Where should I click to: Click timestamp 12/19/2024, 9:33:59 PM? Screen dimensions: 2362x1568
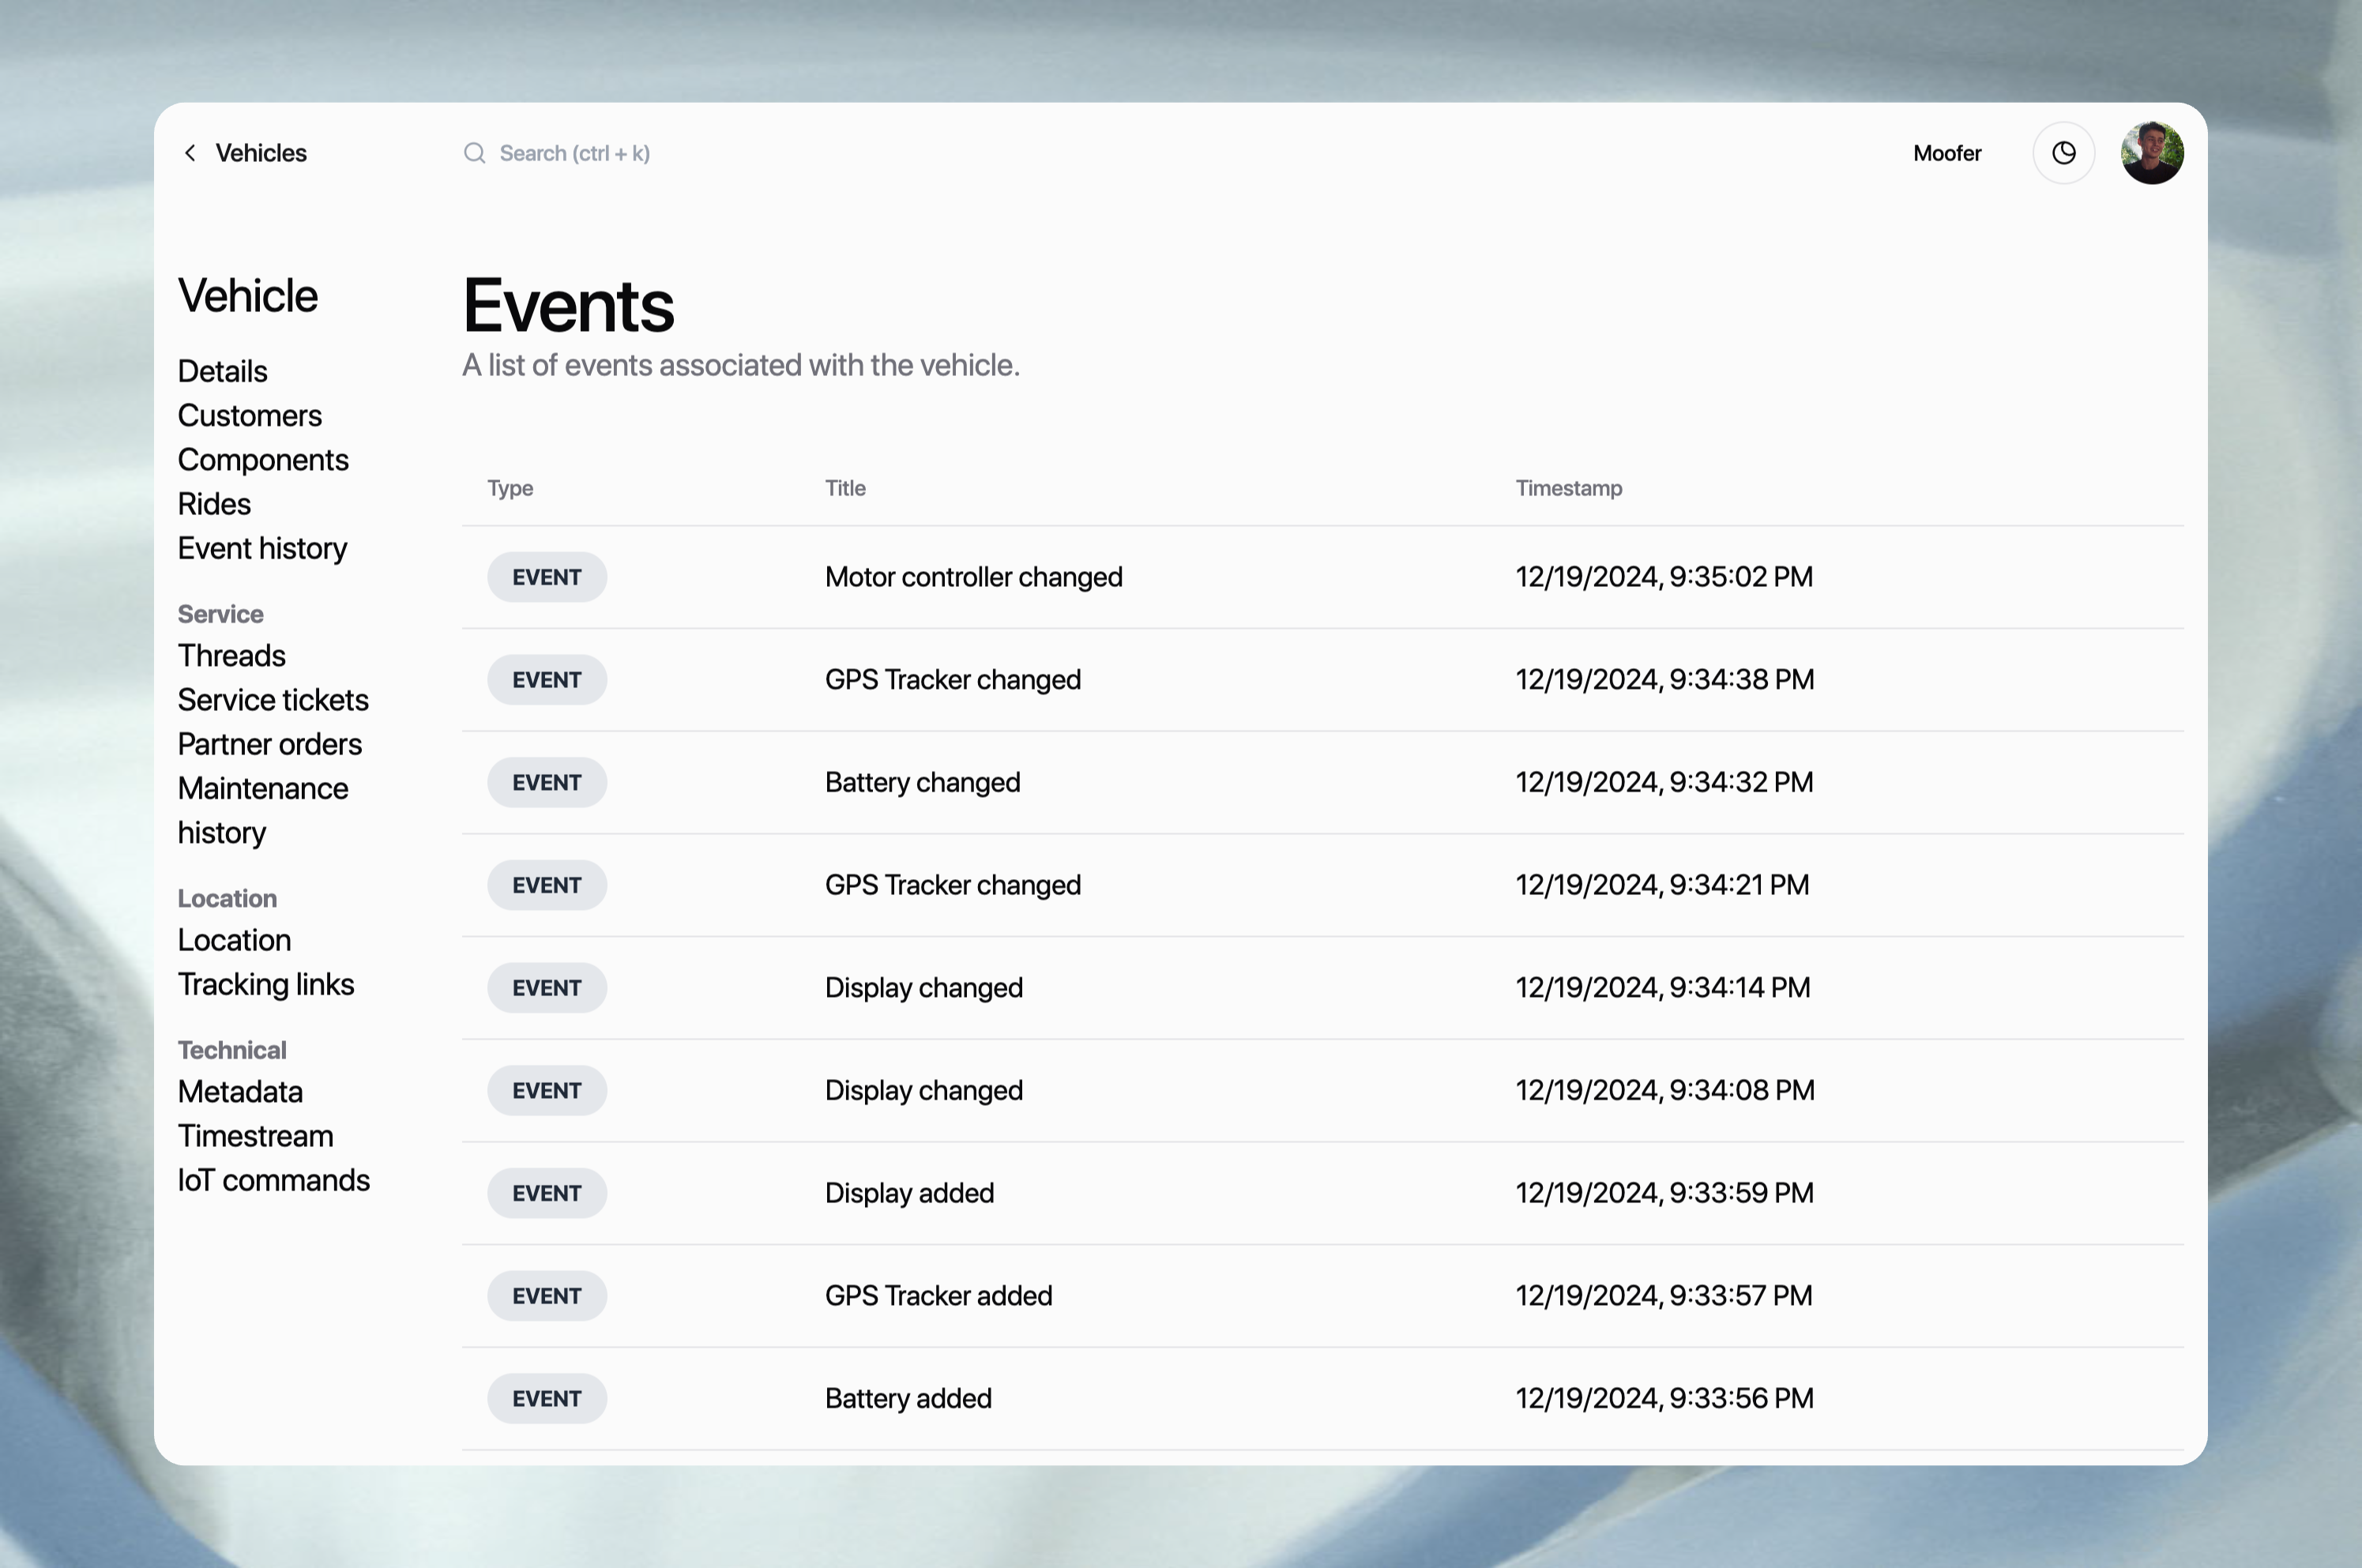(1664, 1193)
